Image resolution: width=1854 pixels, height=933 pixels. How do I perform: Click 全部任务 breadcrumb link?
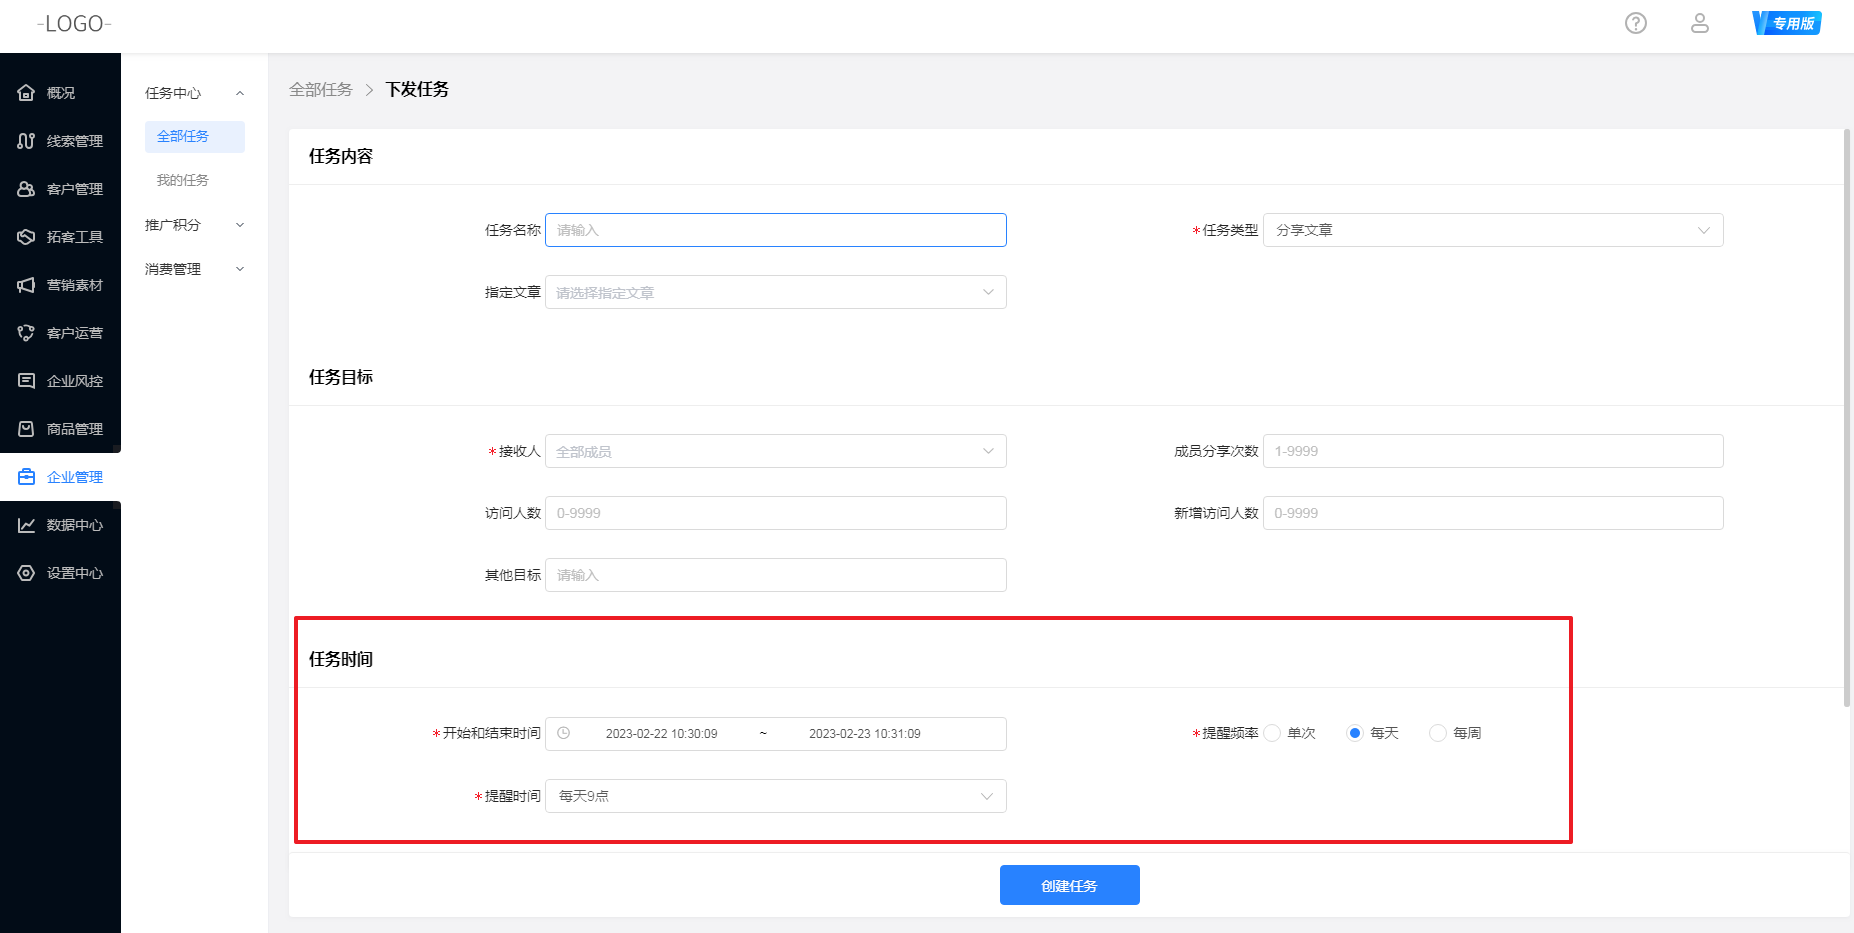coord(320,90)
